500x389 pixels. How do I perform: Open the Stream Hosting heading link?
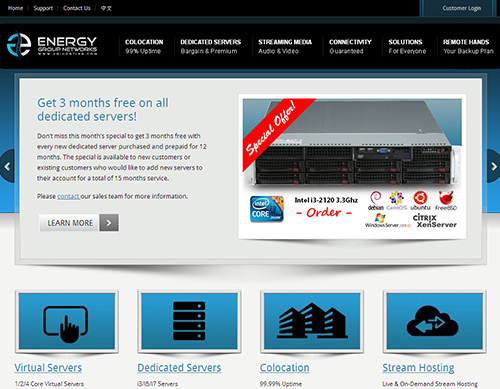point(418,367)
